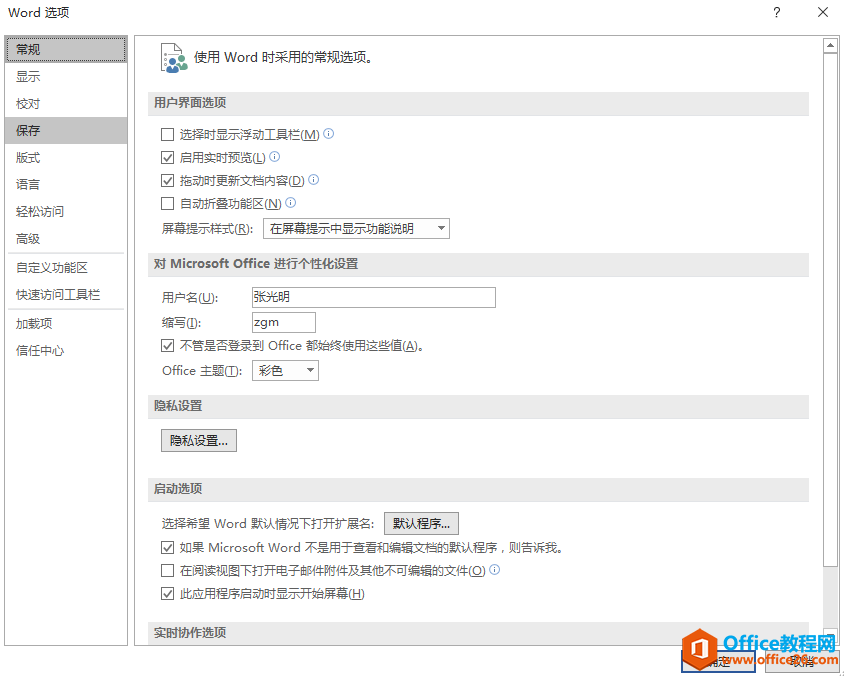845x677 pixels.
Task: Click the help question mark icon
Action: point(777,12)
